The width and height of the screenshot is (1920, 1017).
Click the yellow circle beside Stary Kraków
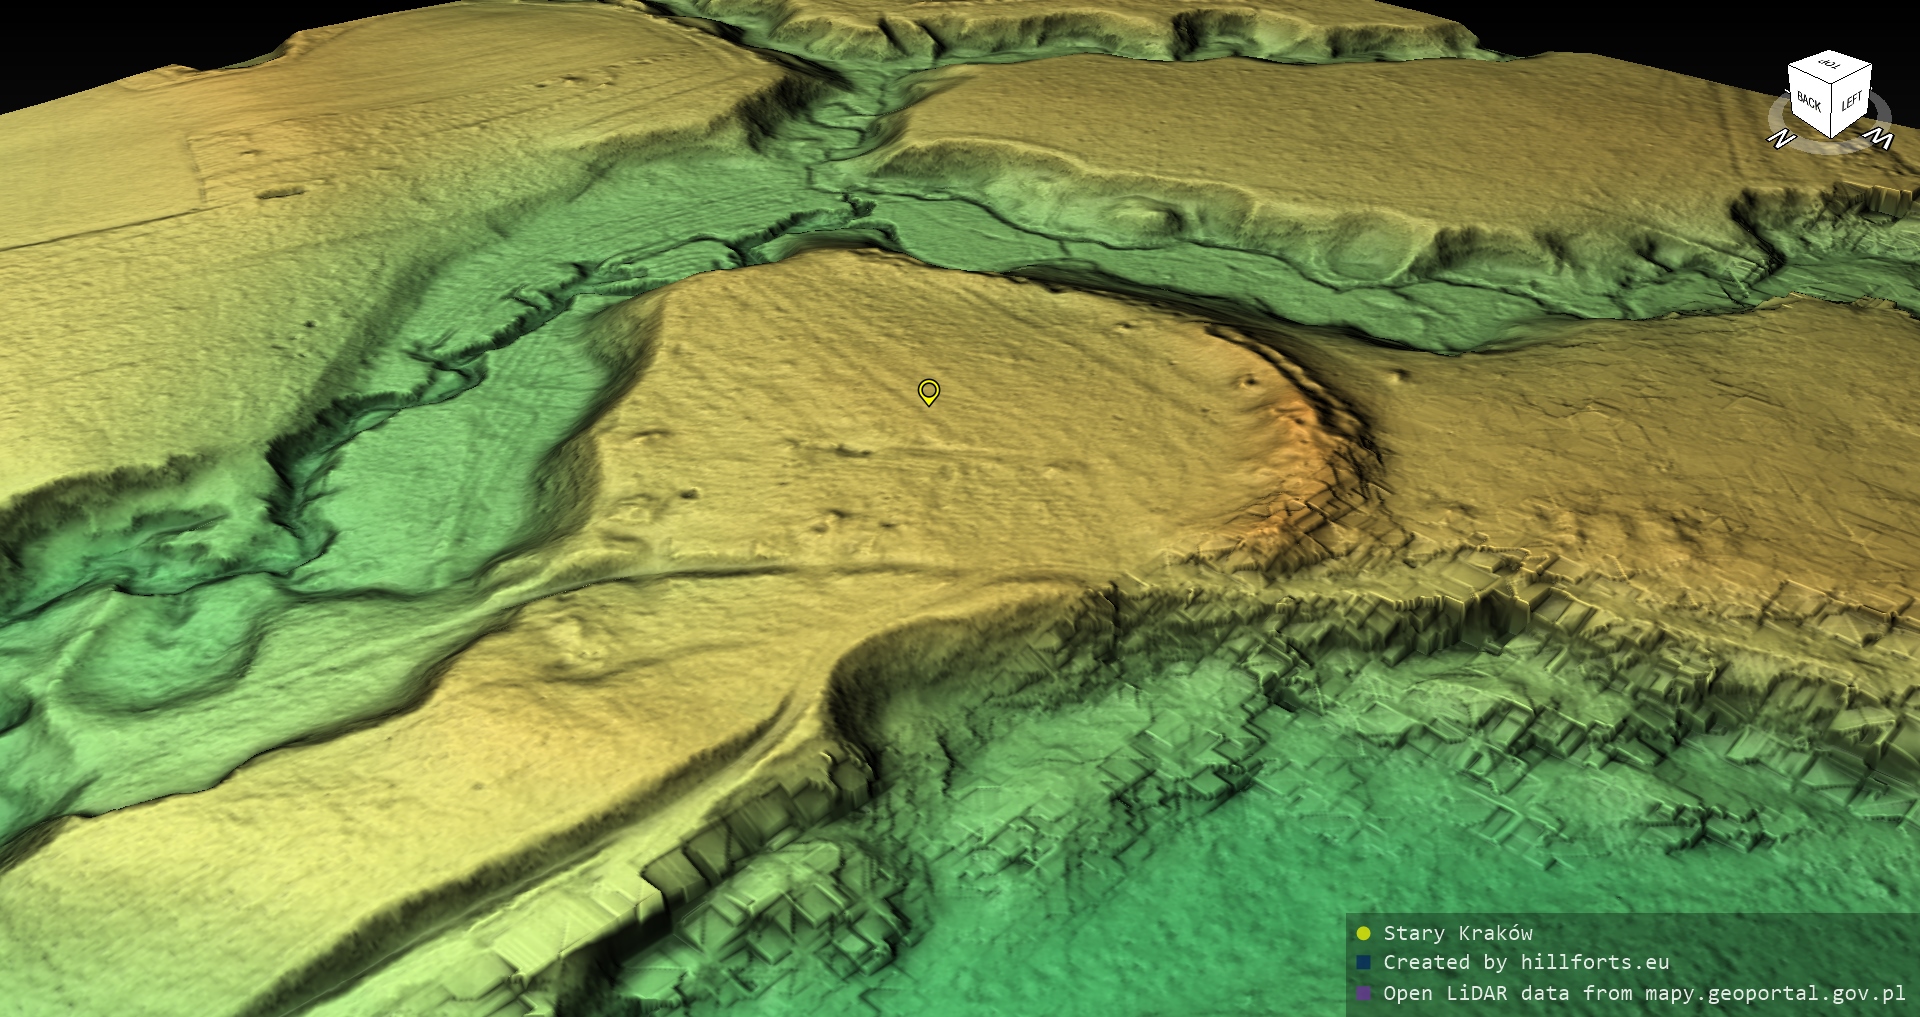1363,934
